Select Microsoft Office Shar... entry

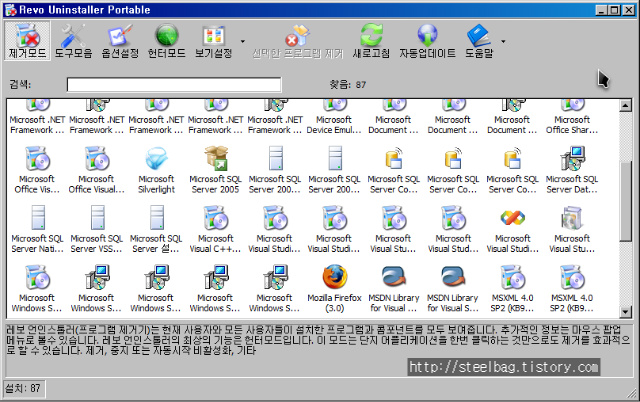(x=572, y=118)
